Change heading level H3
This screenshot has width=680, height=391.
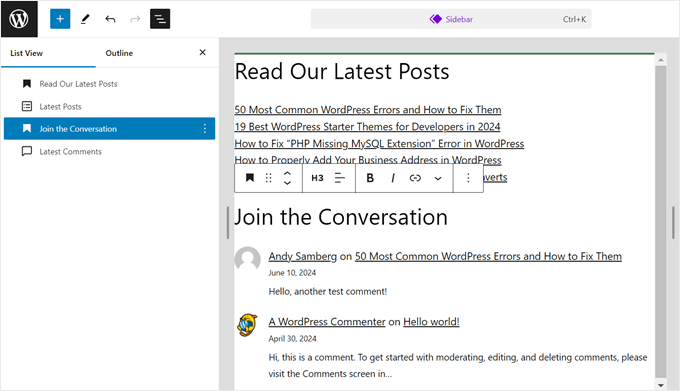point(317,178)
